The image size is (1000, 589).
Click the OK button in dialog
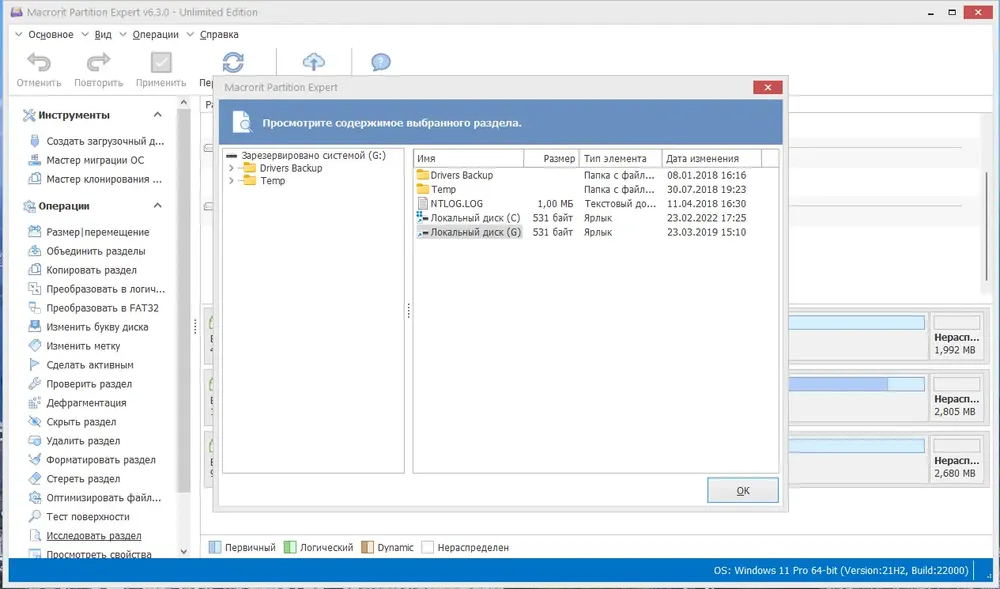point(743,490)
